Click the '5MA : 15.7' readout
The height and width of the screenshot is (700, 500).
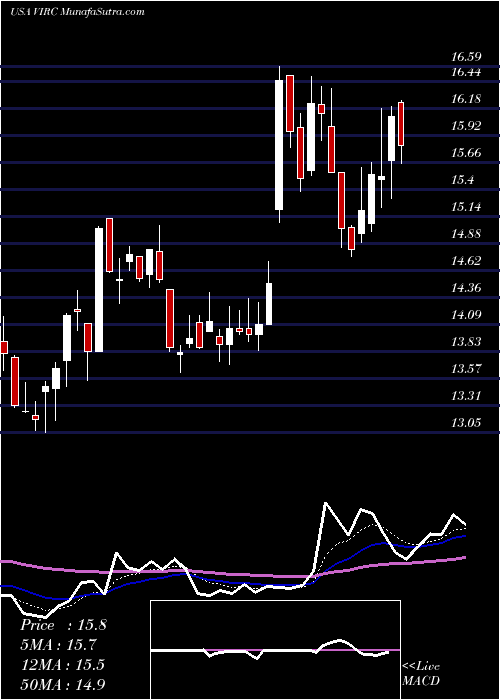(59, 645)
